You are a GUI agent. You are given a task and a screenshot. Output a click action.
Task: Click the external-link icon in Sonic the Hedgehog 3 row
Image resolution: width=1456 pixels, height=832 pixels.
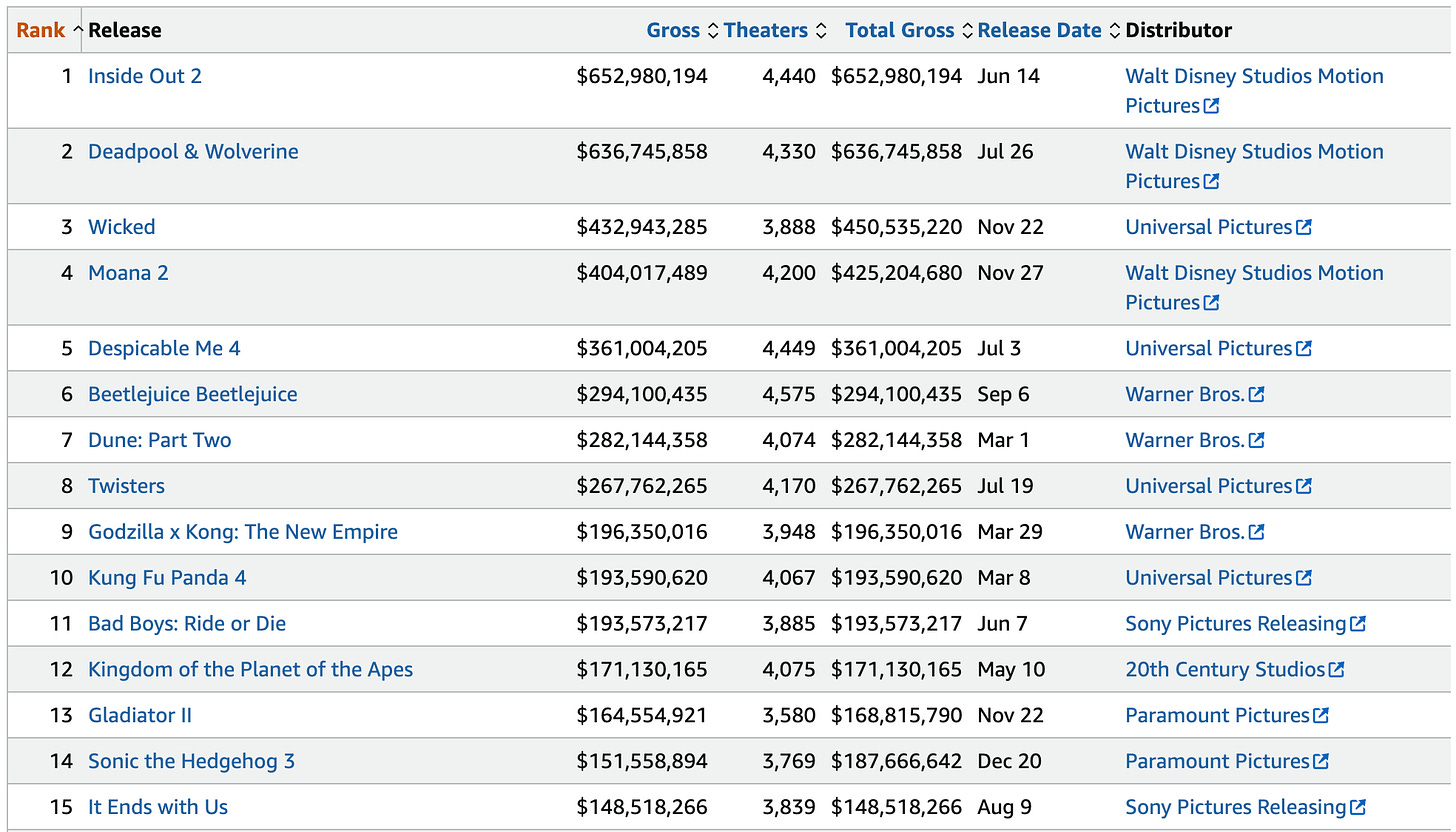pyautogui.click(x=1321, y=762)
